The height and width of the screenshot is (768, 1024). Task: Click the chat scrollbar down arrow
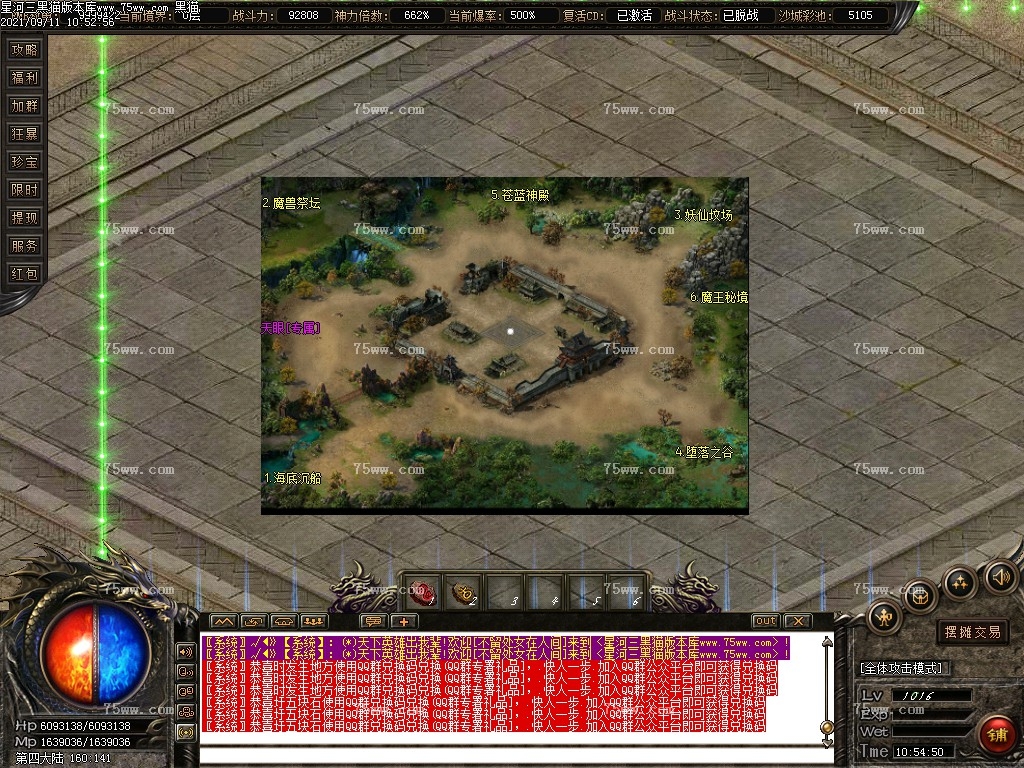[x=827, y=742]
